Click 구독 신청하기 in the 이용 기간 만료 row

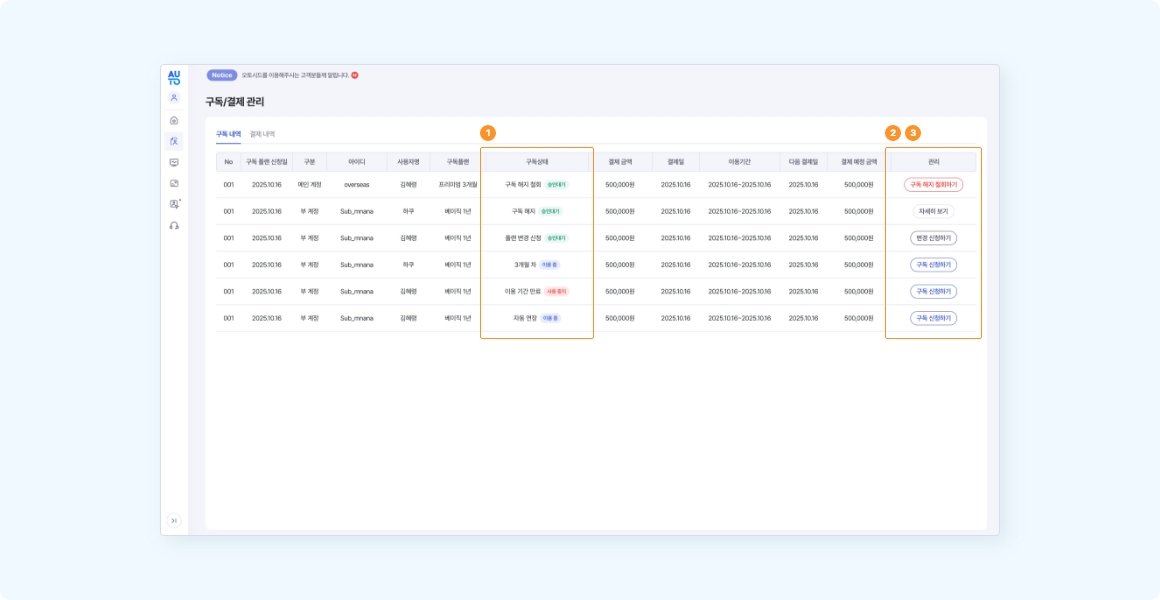point(933,291)
